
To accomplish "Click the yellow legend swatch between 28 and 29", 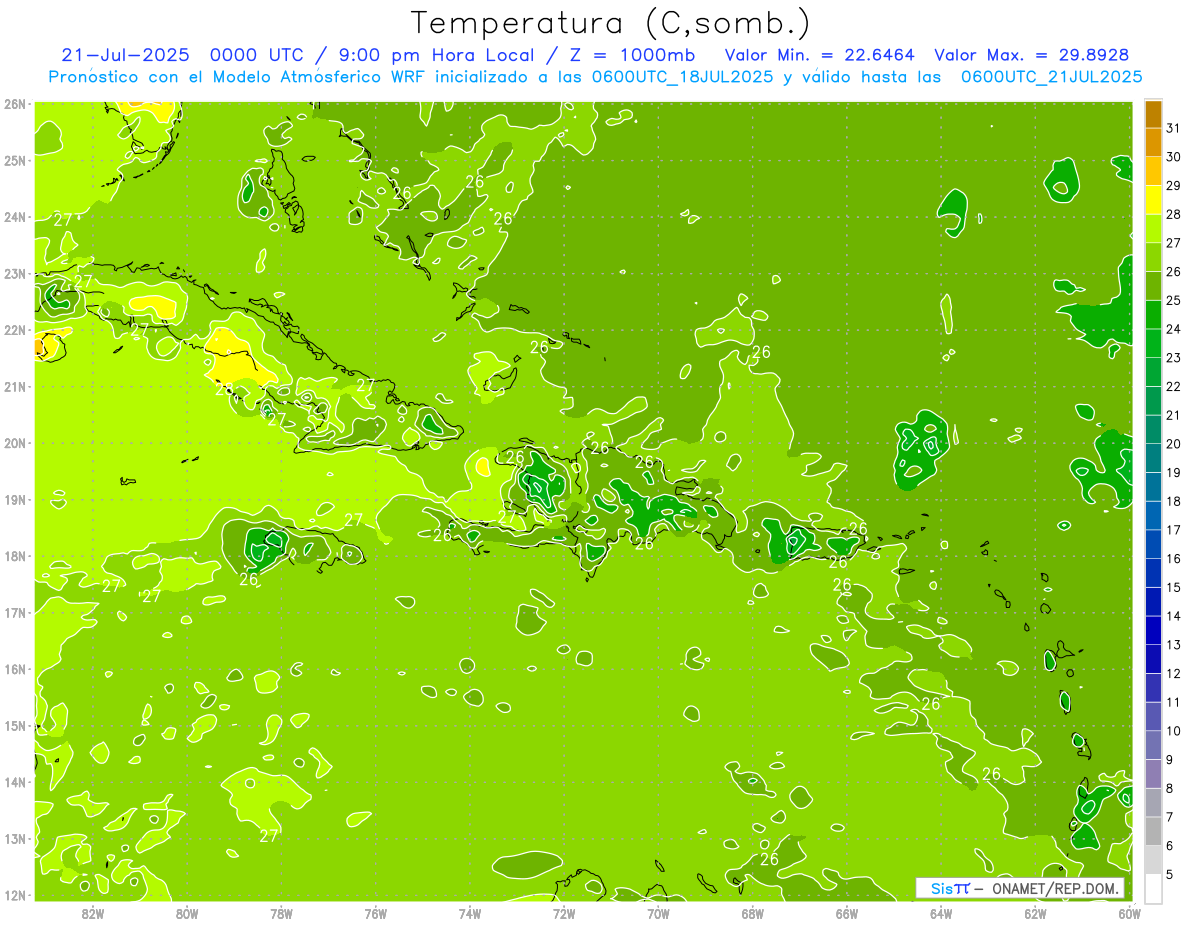I will [1153, 201].
